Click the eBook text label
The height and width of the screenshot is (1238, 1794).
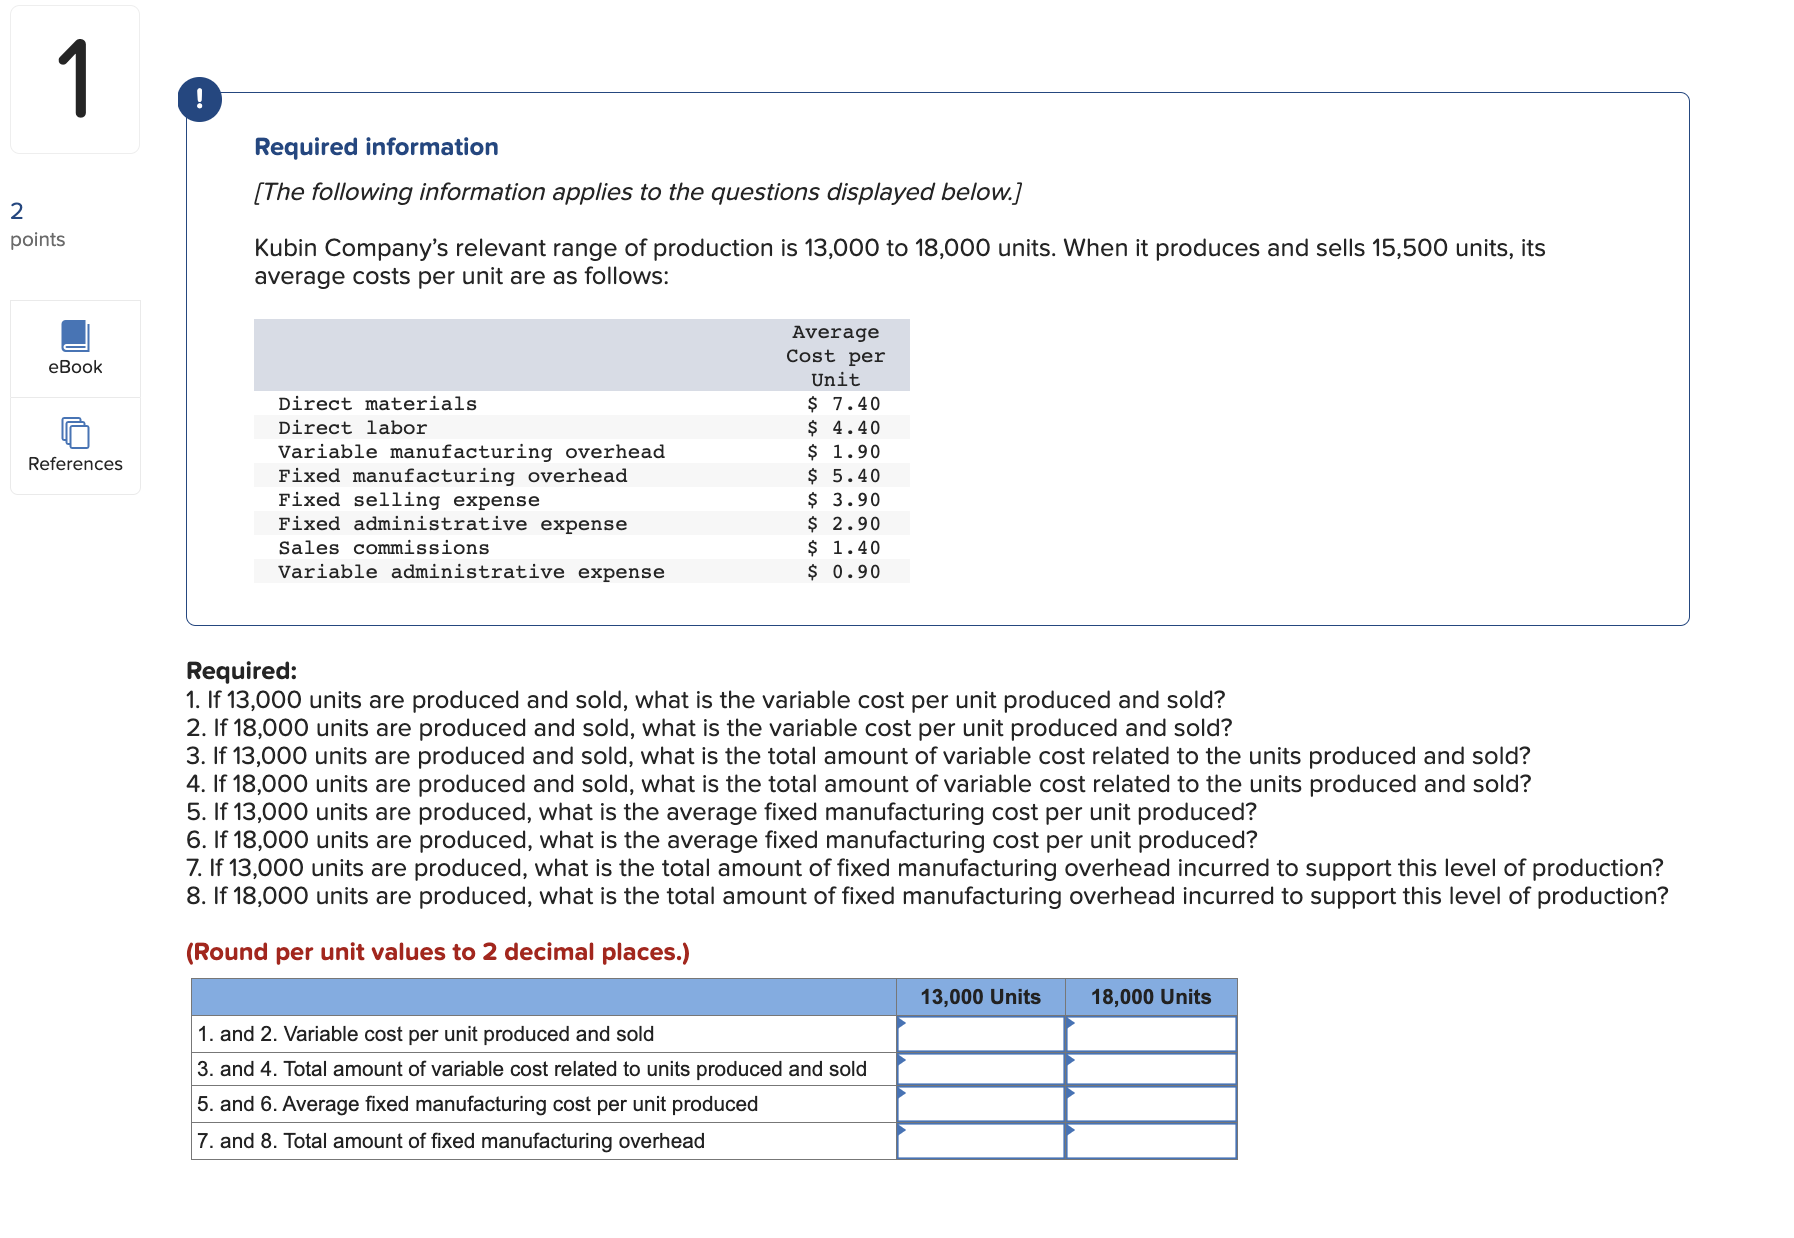coord(75,367)
